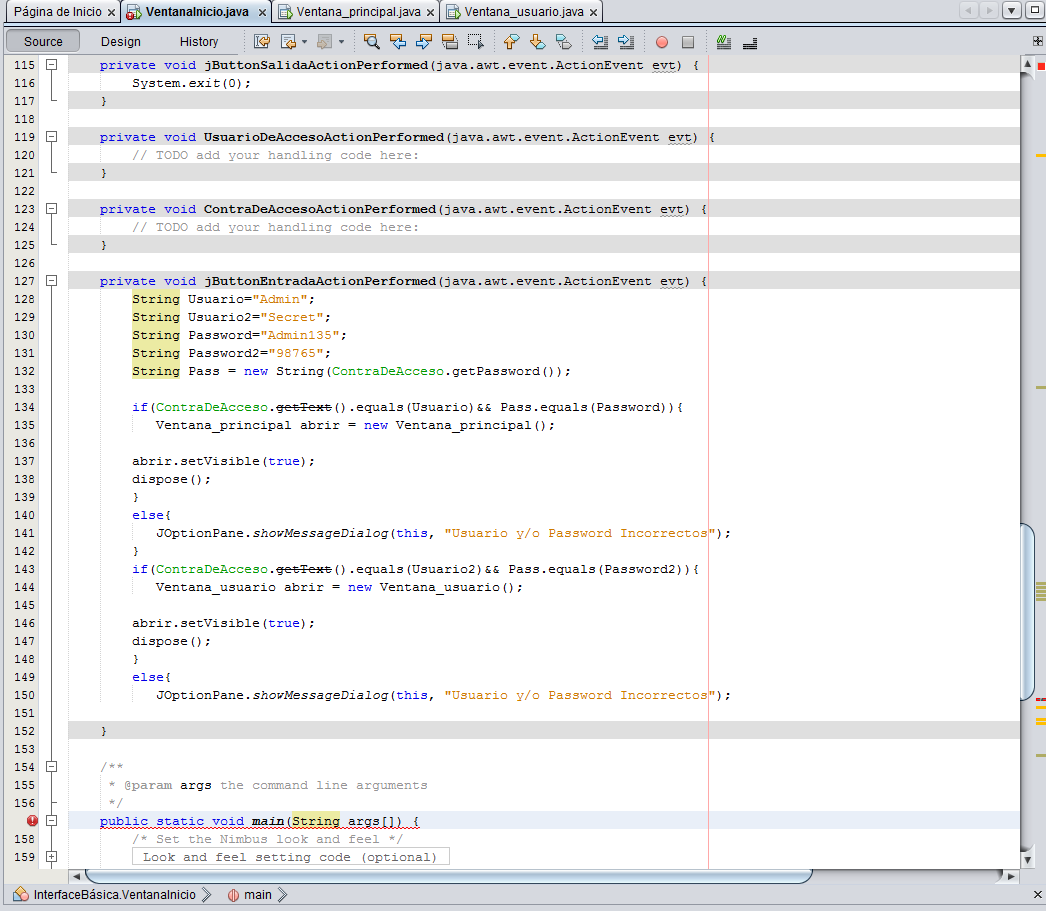The width and height of the screenshot is (1046, 911).
Task: Close the Ventana_principal.java tab
Action: pos(430,12)
